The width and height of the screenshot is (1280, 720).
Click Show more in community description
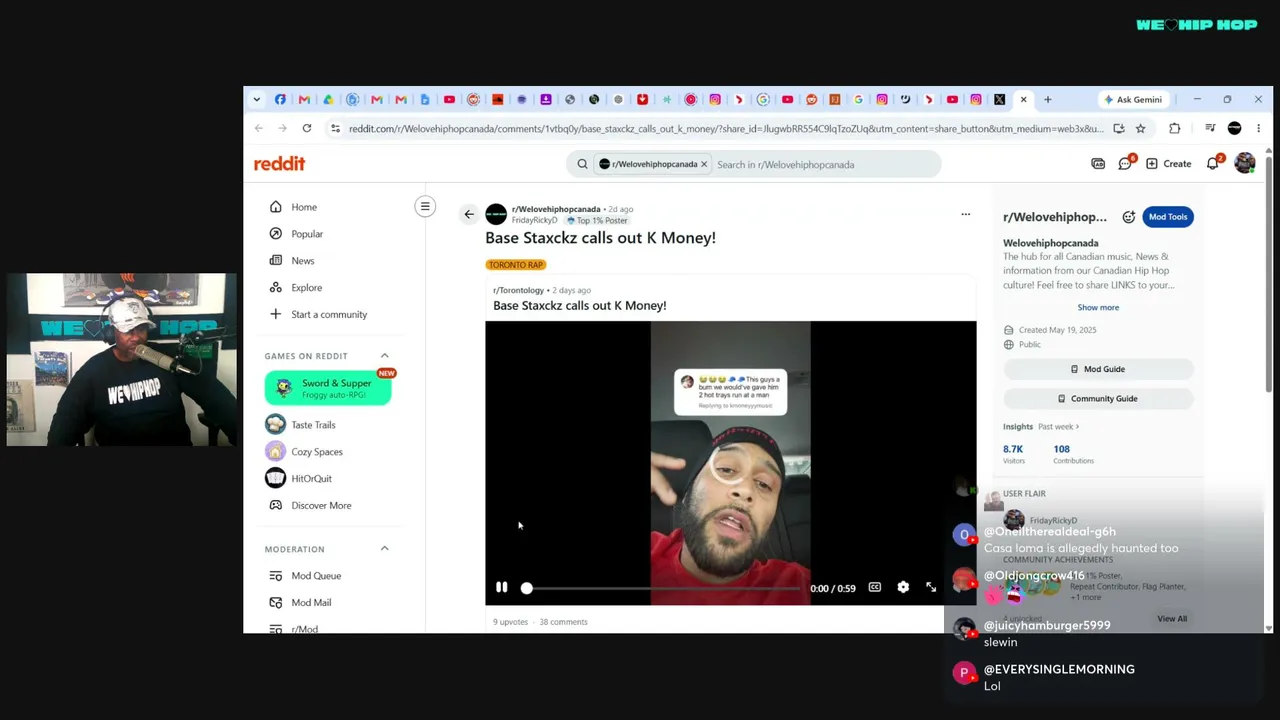tap(1098, 308)
